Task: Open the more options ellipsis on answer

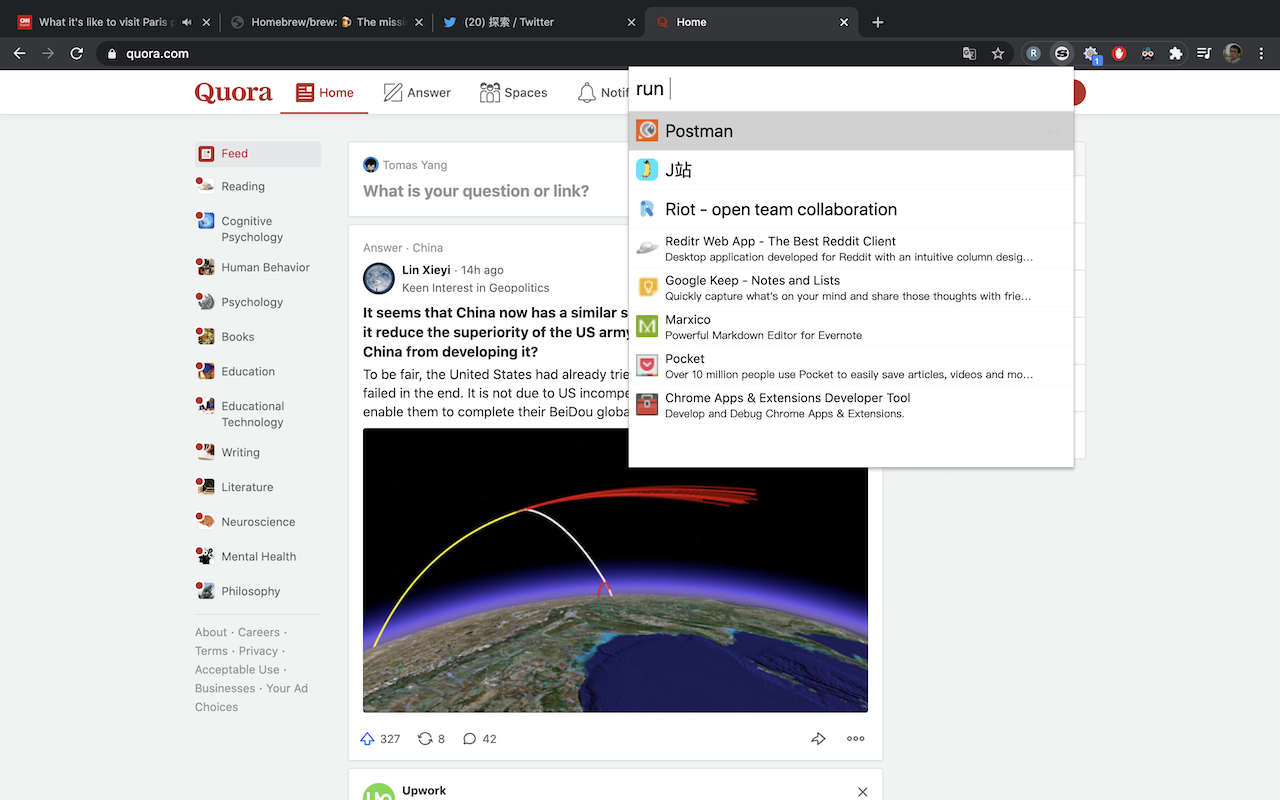Action: click(x=855, y=739)
